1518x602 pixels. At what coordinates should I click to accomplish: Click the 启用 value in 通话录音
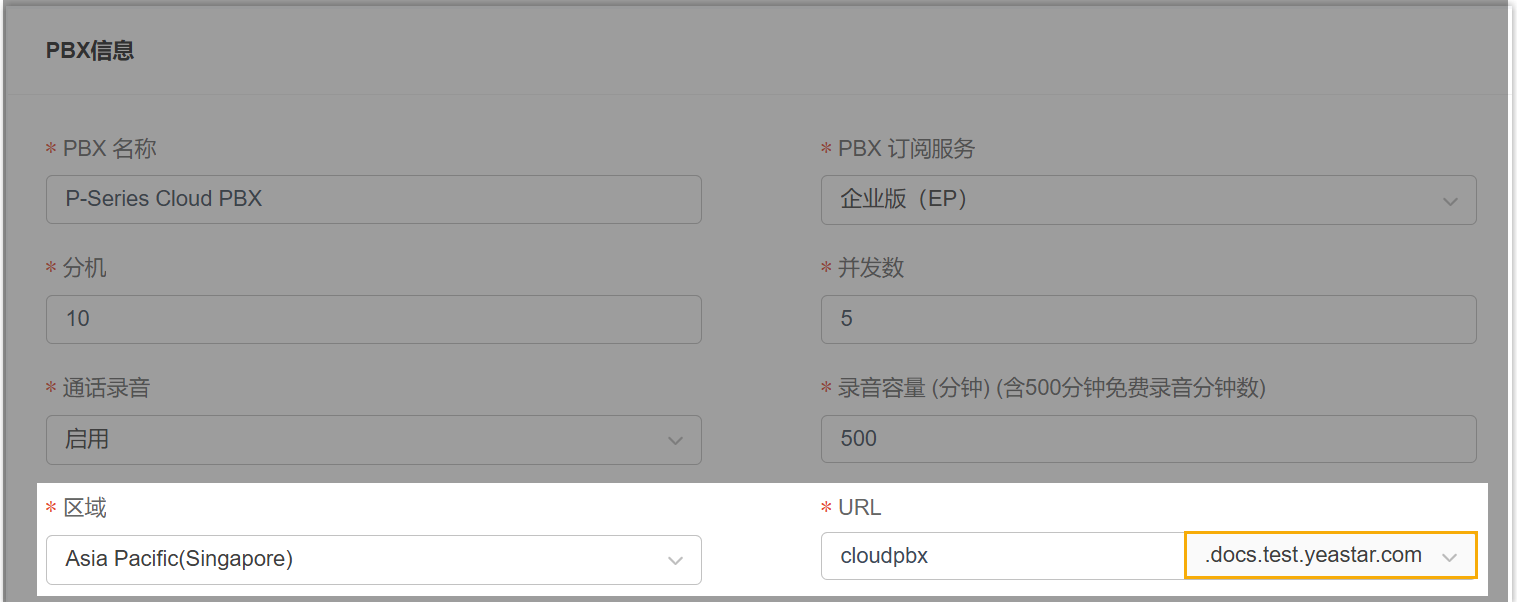click(x=88, y=439)
